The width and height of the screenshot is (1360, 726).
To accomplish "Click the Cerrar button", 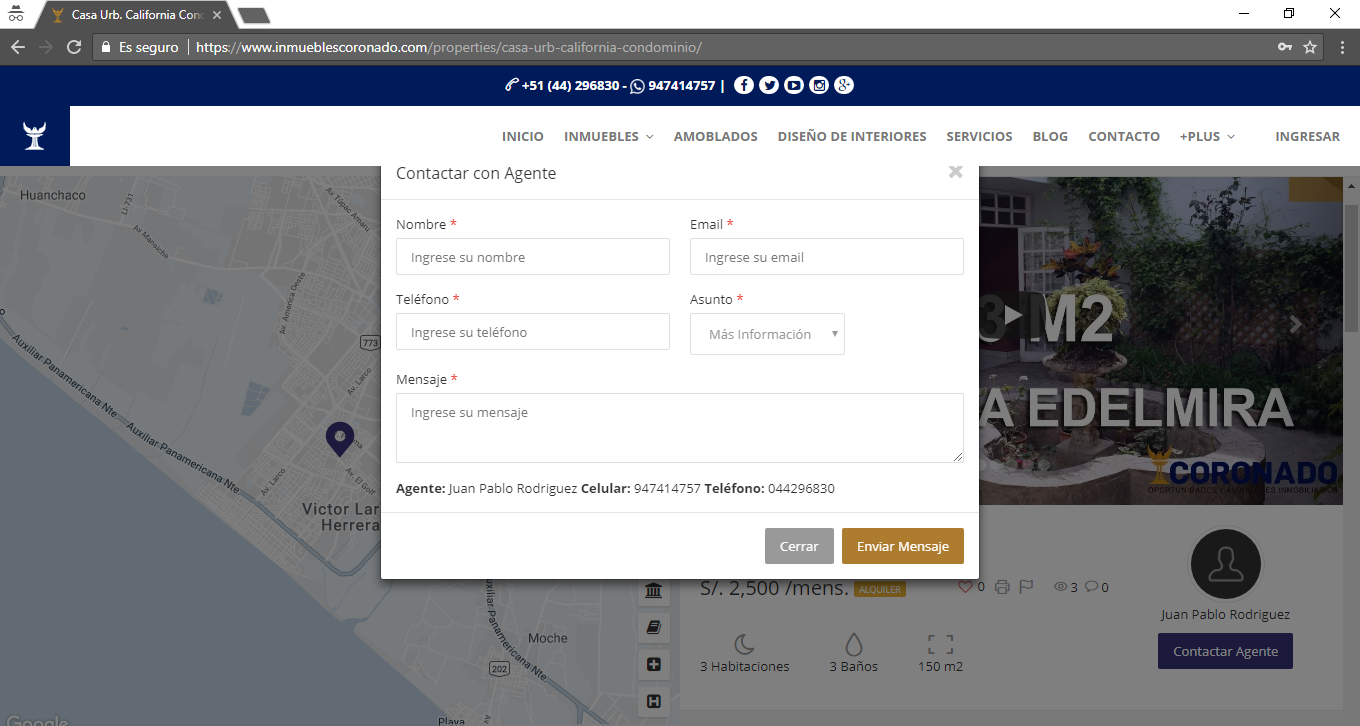I will pyautogui.click(x=799, y=546).
